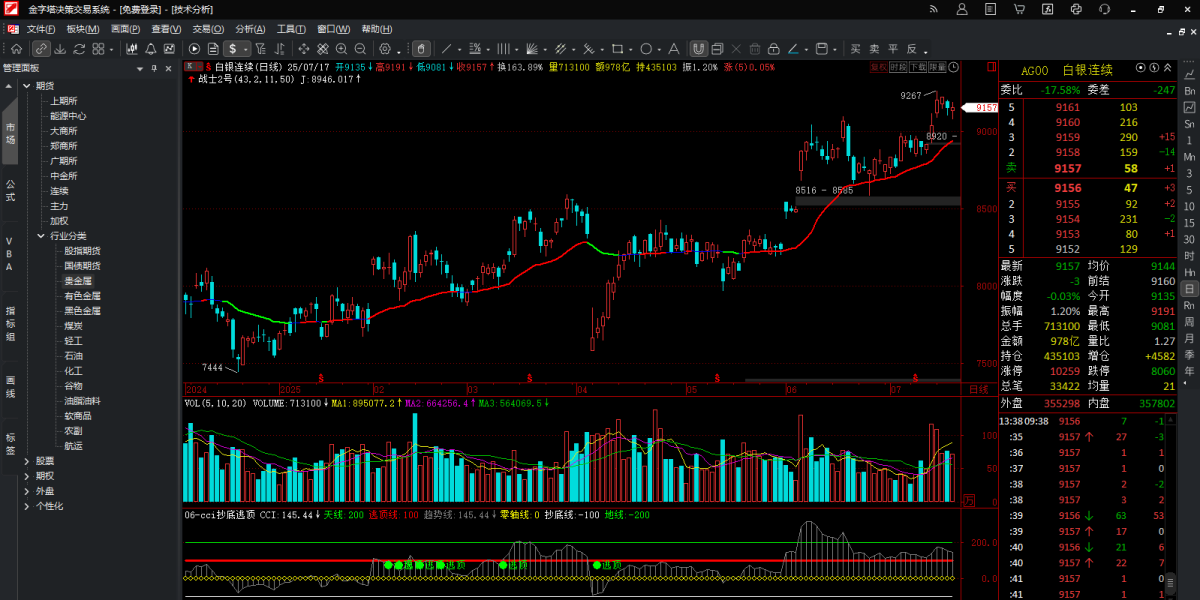Image resolution: width=1200 pixels, height=600 pixels.
Task: Toggle the magnet snap tool
Action: tap(700, 48)
